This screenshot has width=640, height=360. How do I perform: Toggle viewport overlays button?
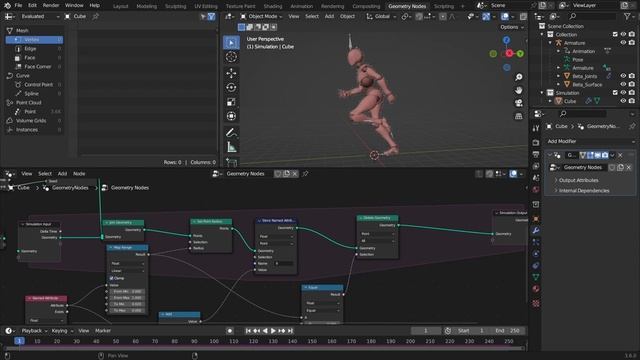point(505,16)
